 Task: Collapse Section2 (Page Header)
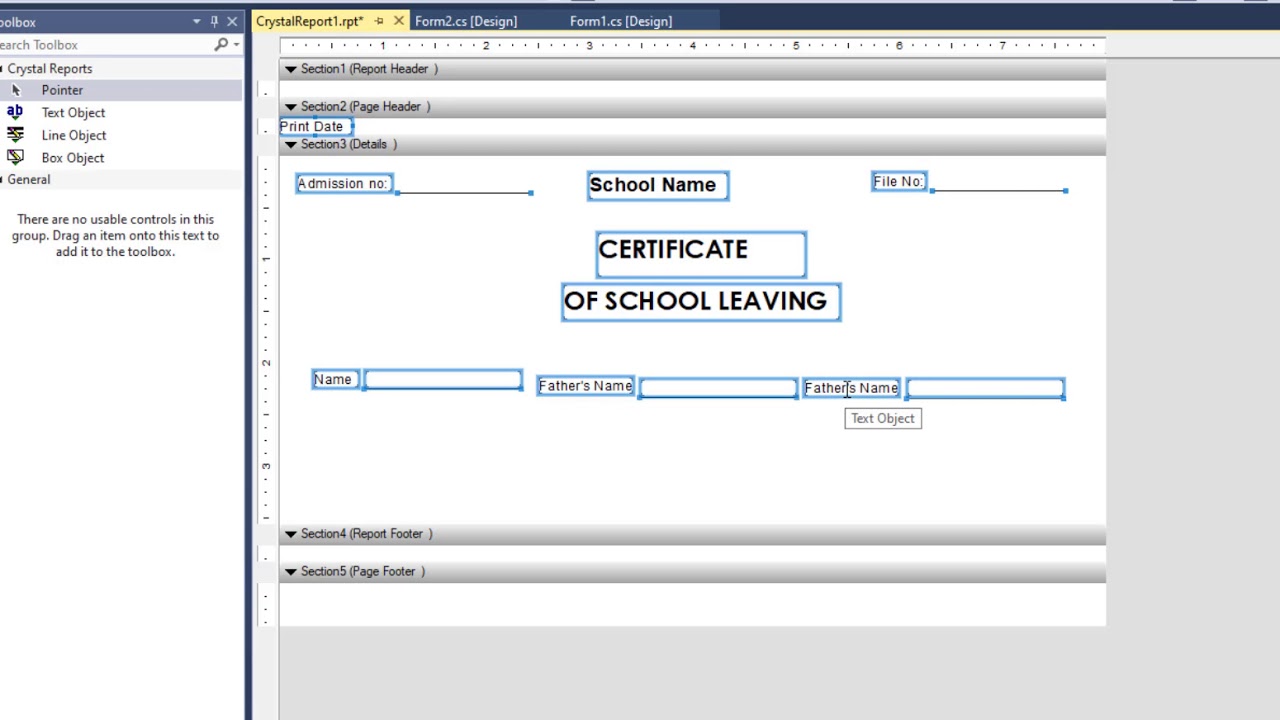click(290, 107)
